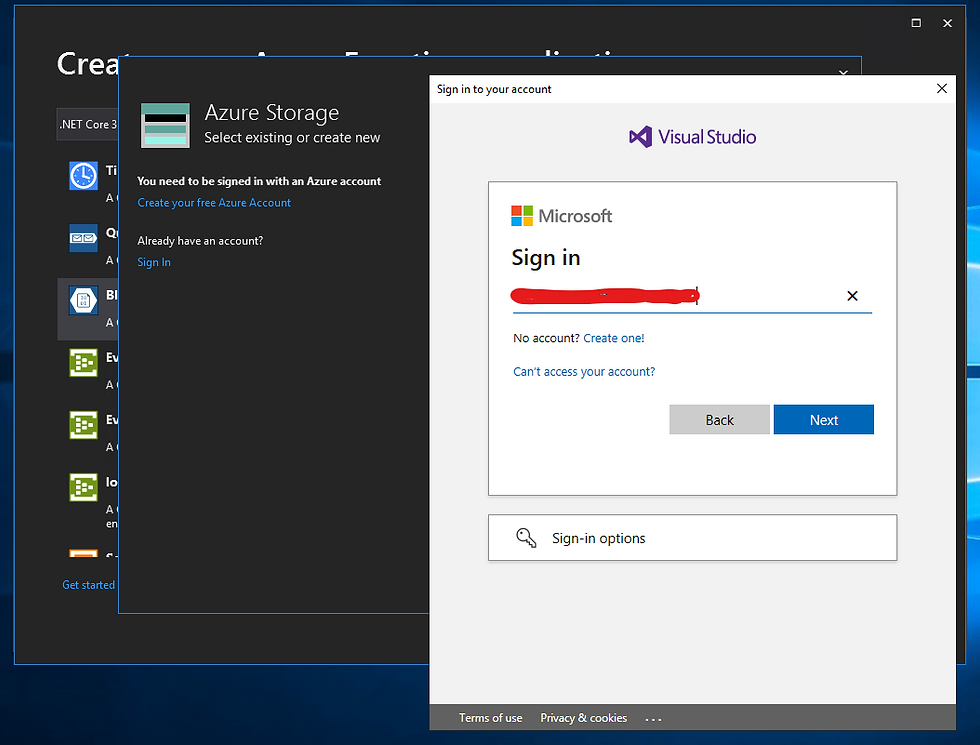980x745 pixels.
Task: Open Sign-in options panel
Action: [x=692, y=538]
